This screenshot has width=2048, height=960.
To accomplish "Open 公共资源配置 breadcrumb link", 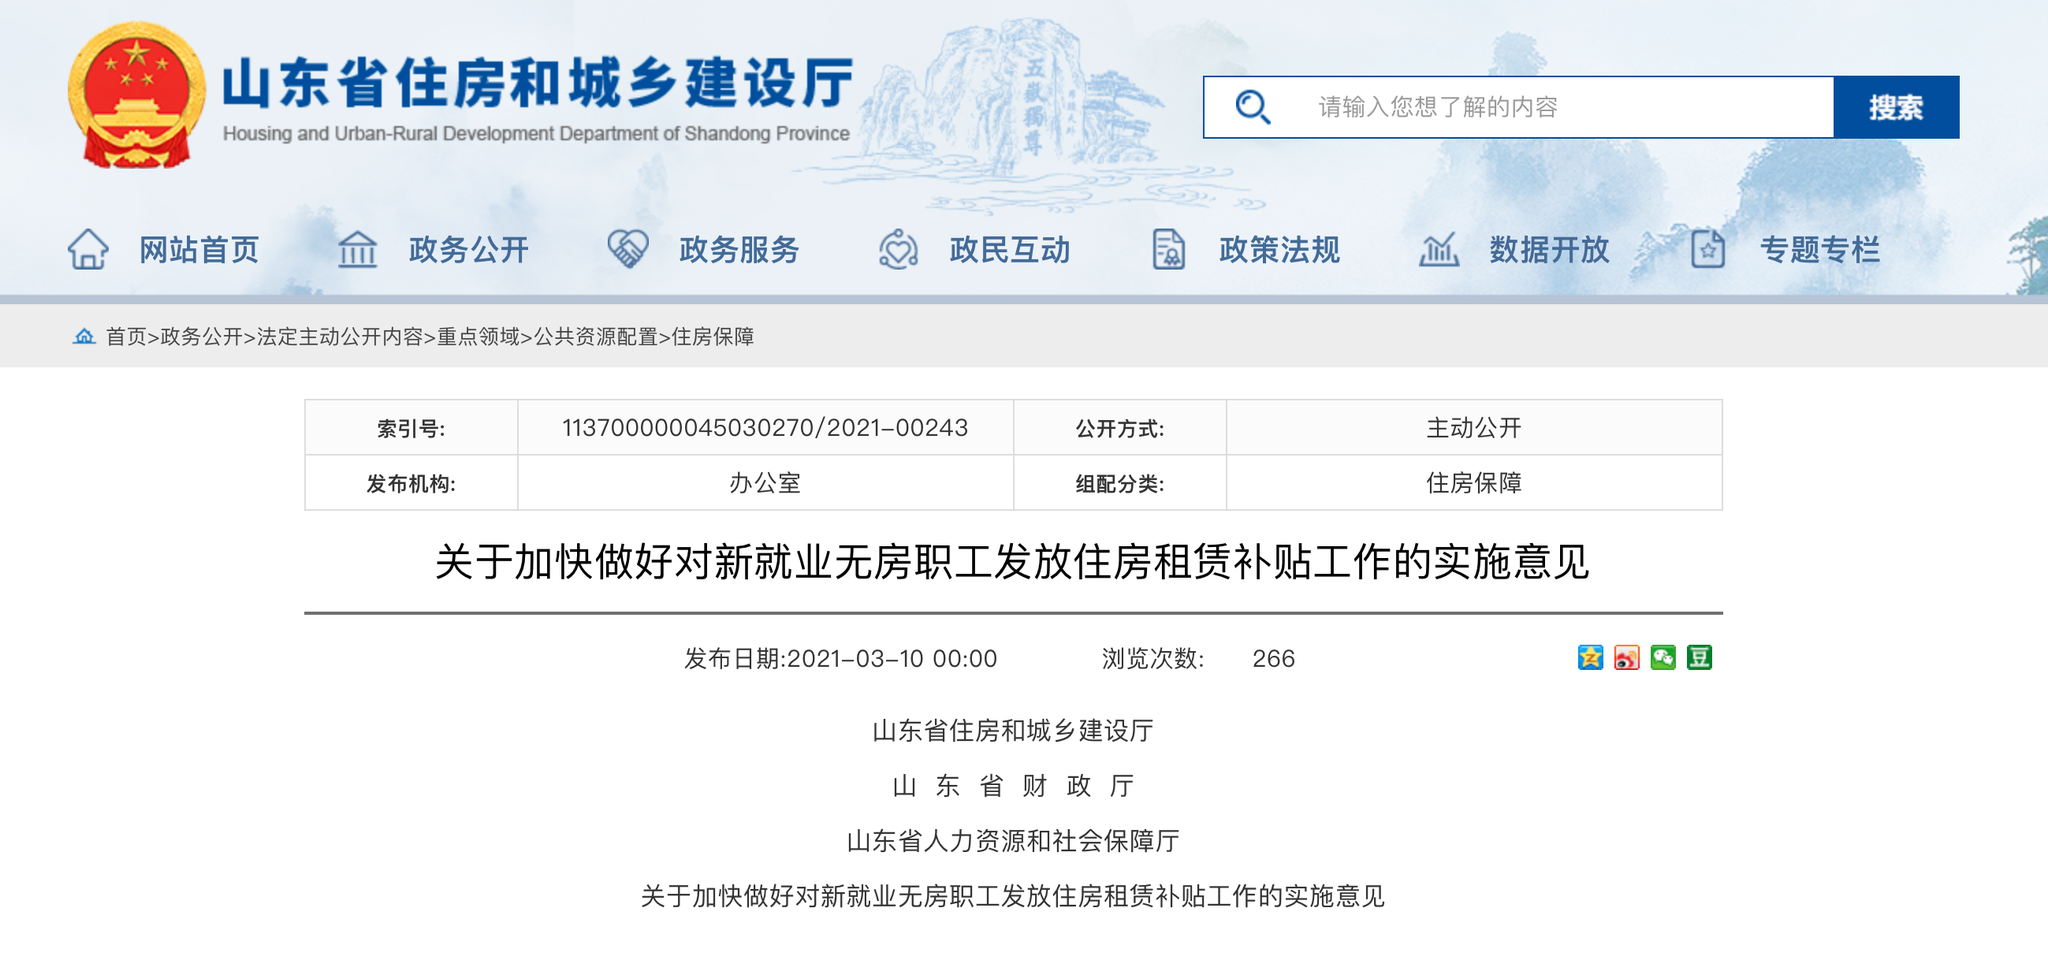I will point(596,338).
